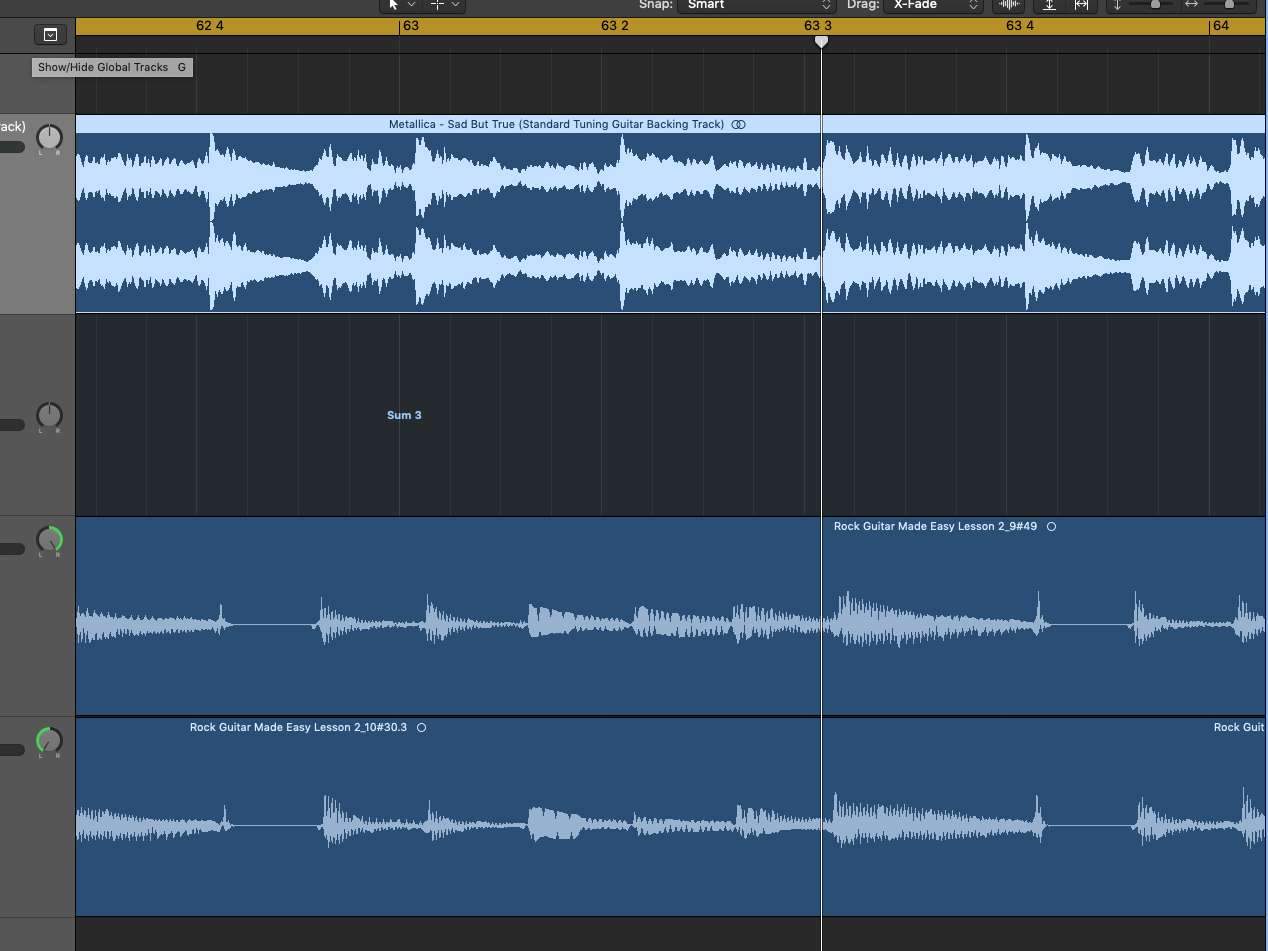Image resolution: width=1268 pixels, height=951 pixels.
Task: Select the Metallica Sad But True region header
Action: pos(556,124)
